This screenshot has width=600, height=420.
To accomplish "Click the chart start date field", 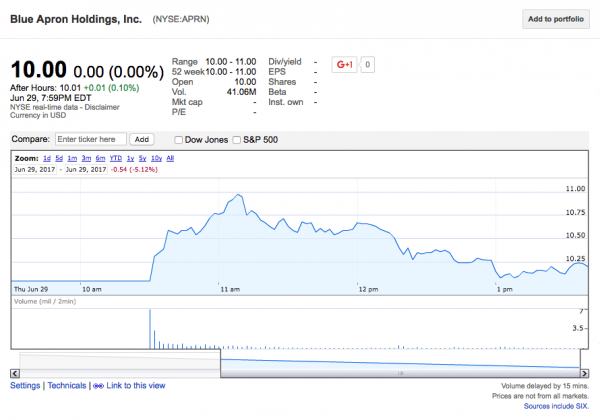I will click(35, 169).
